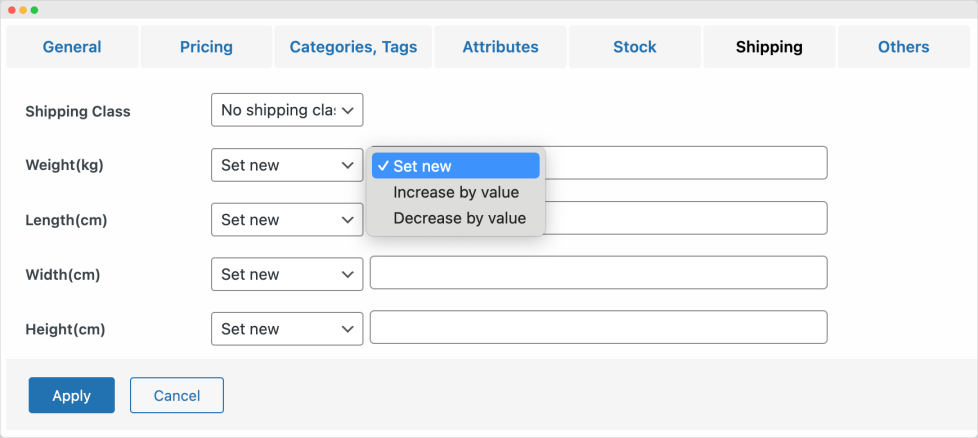Viewport: 978px width, 438px height.
Task: Go to Categories, Tags tab
Action: coord(353,47)
